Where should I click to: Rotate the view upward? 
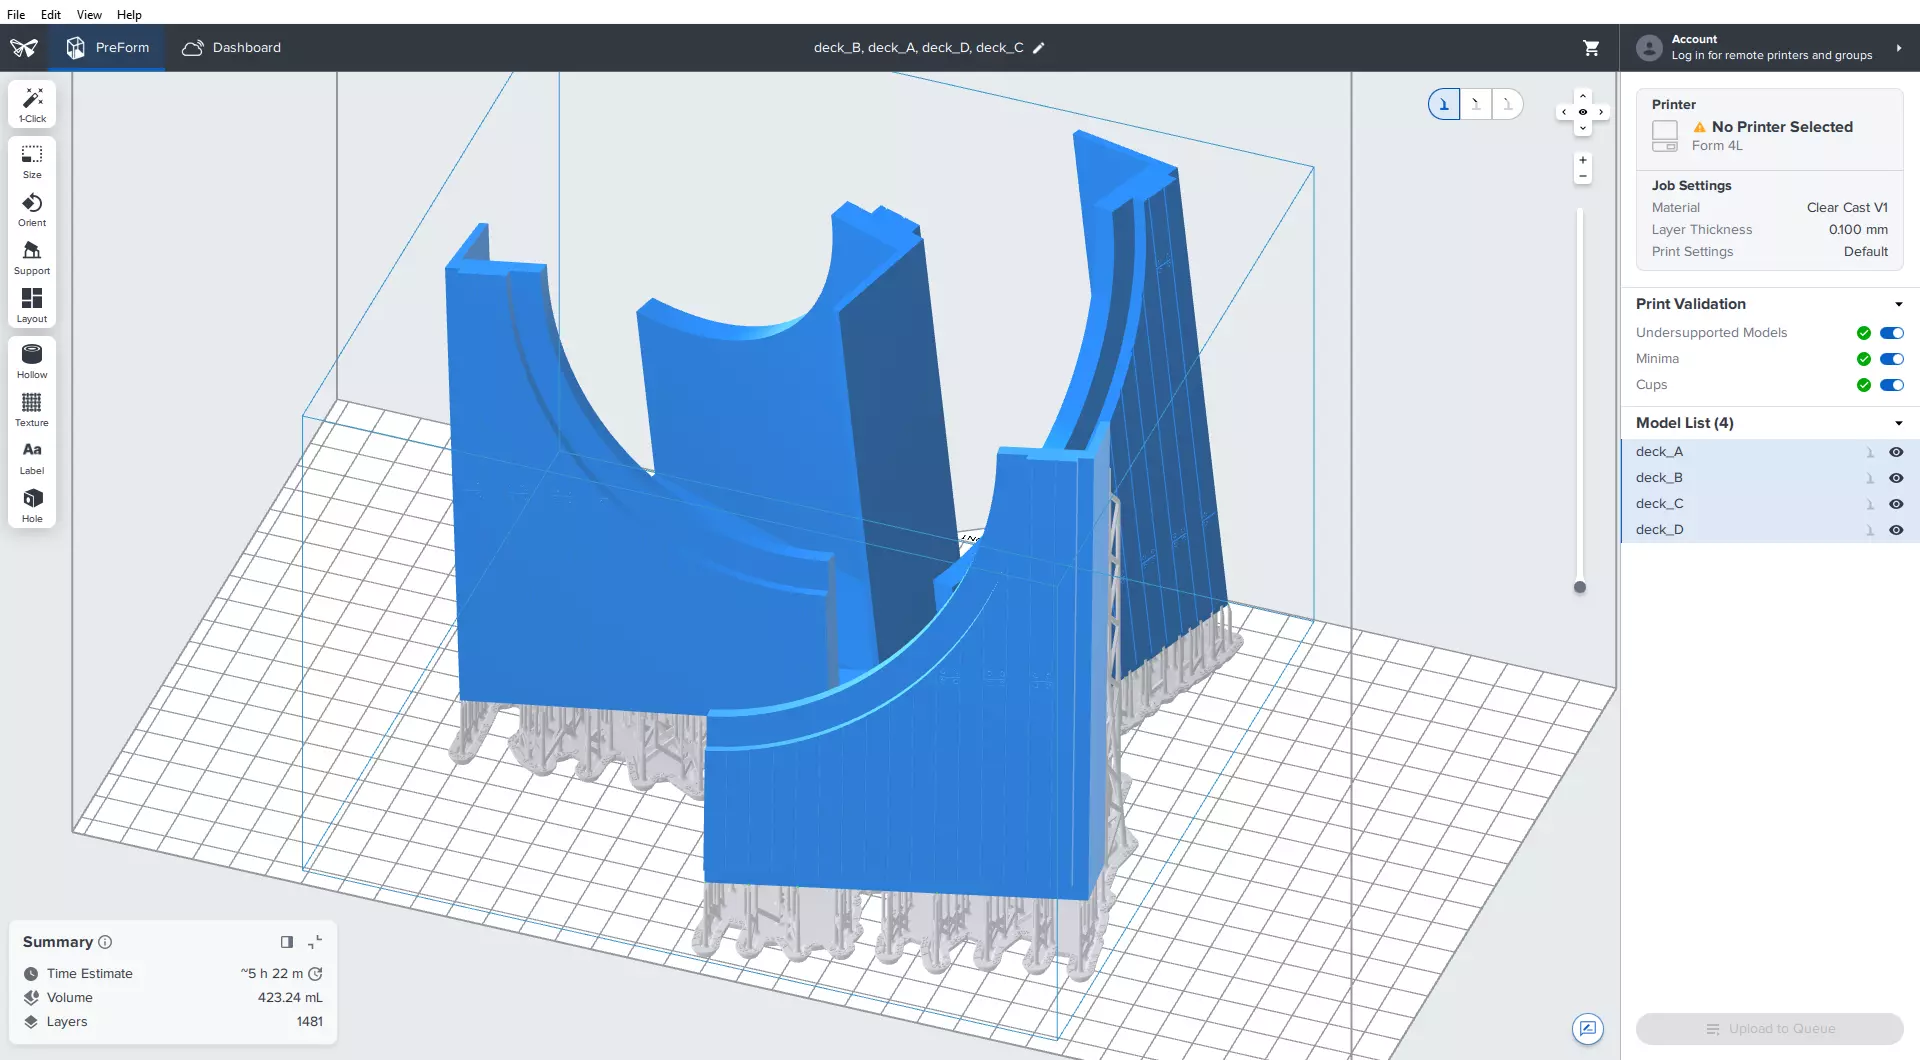(1583, 96)
